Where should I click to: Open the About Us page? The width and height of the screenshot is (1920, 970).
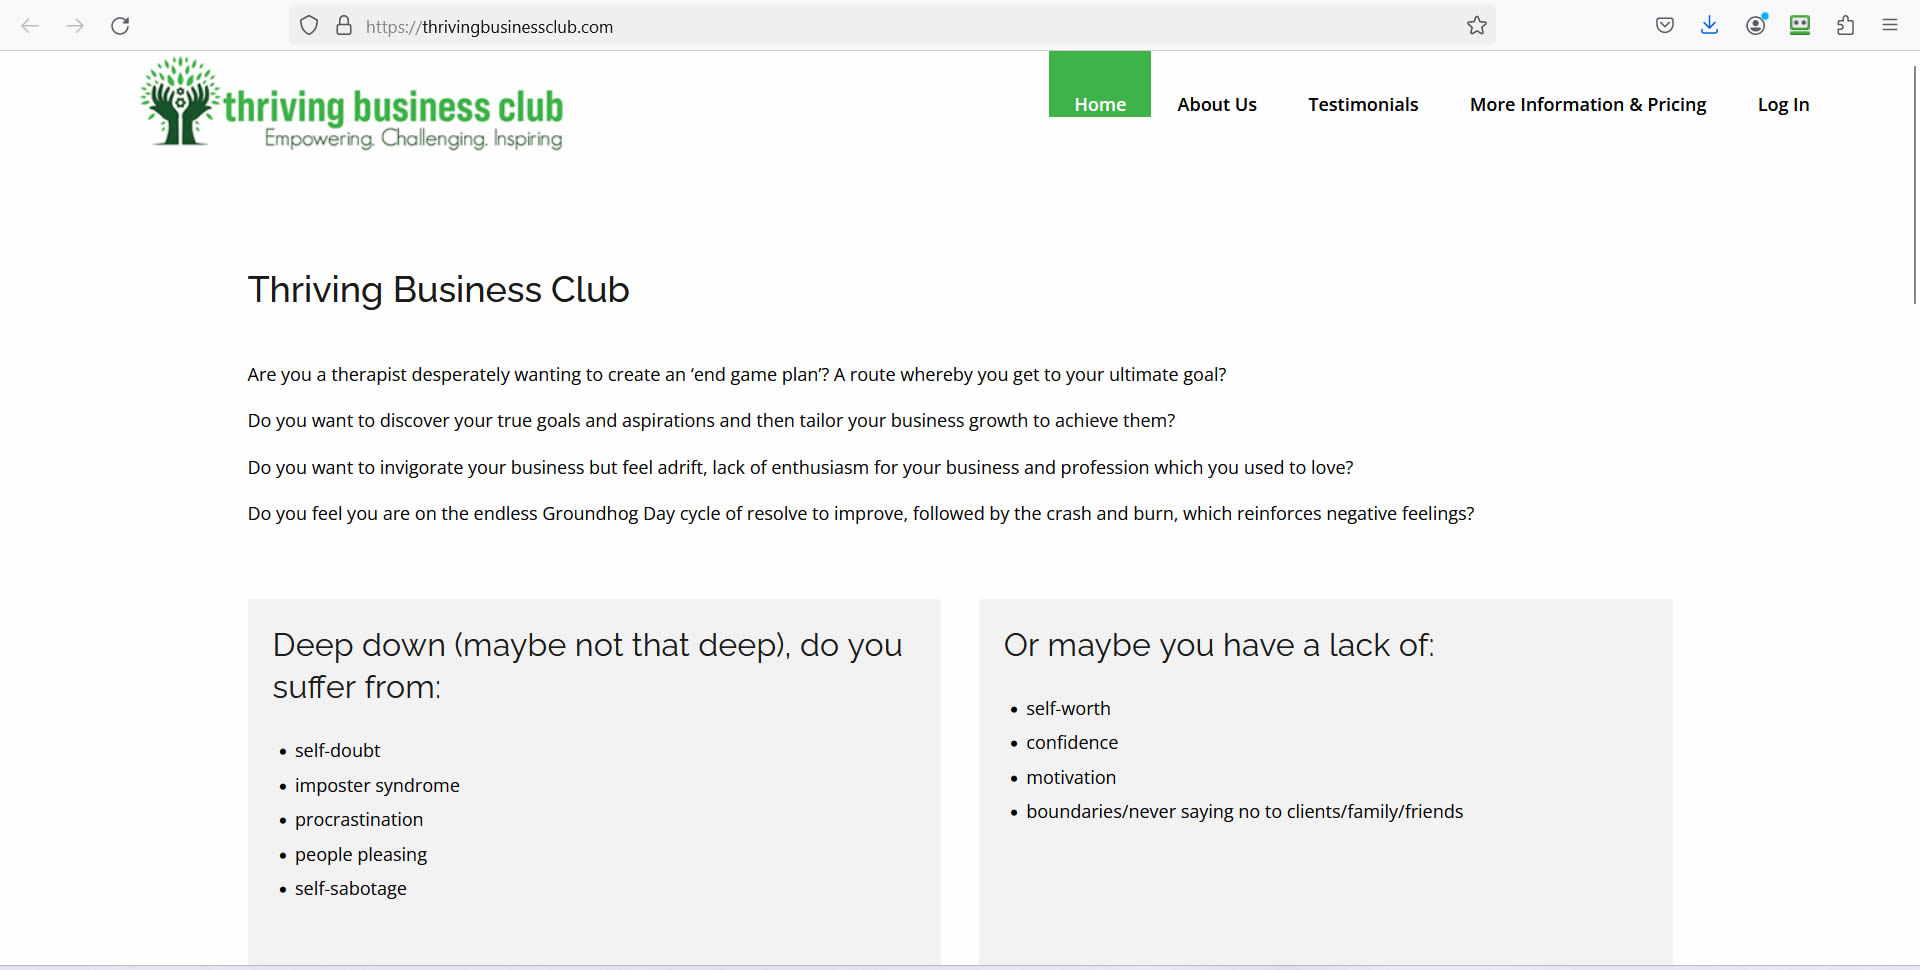coord(1217,104)
